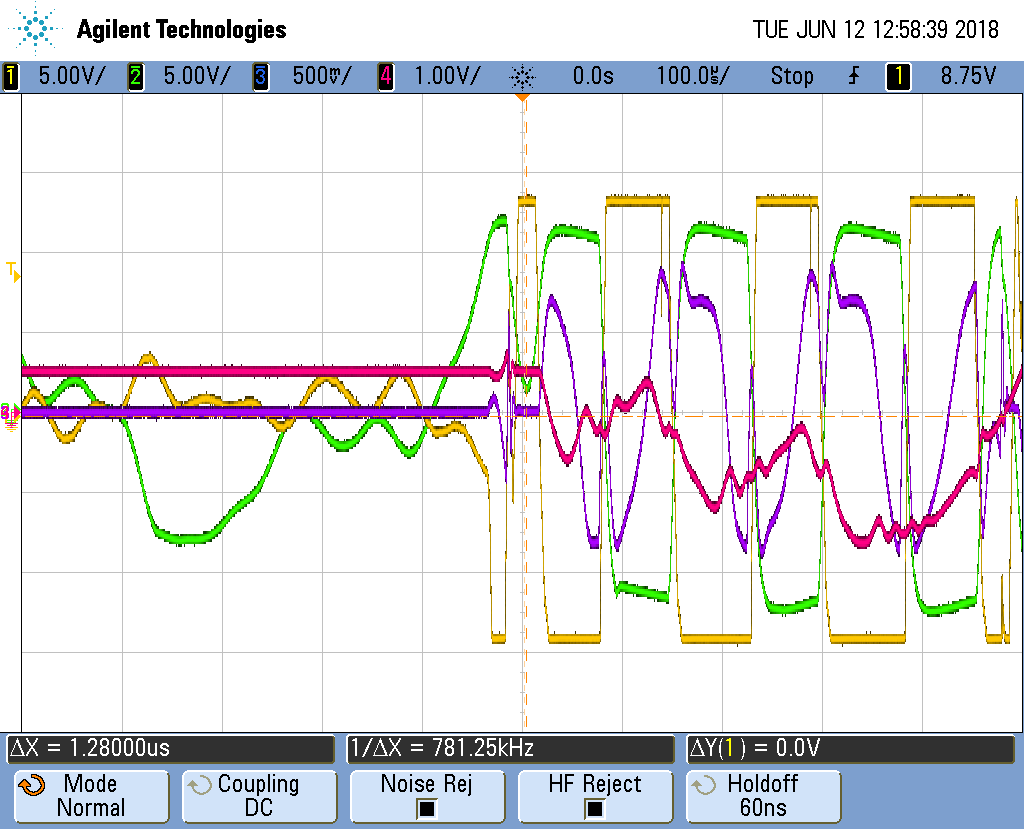Click the rising edge trigger slope icon

[853, 76]
